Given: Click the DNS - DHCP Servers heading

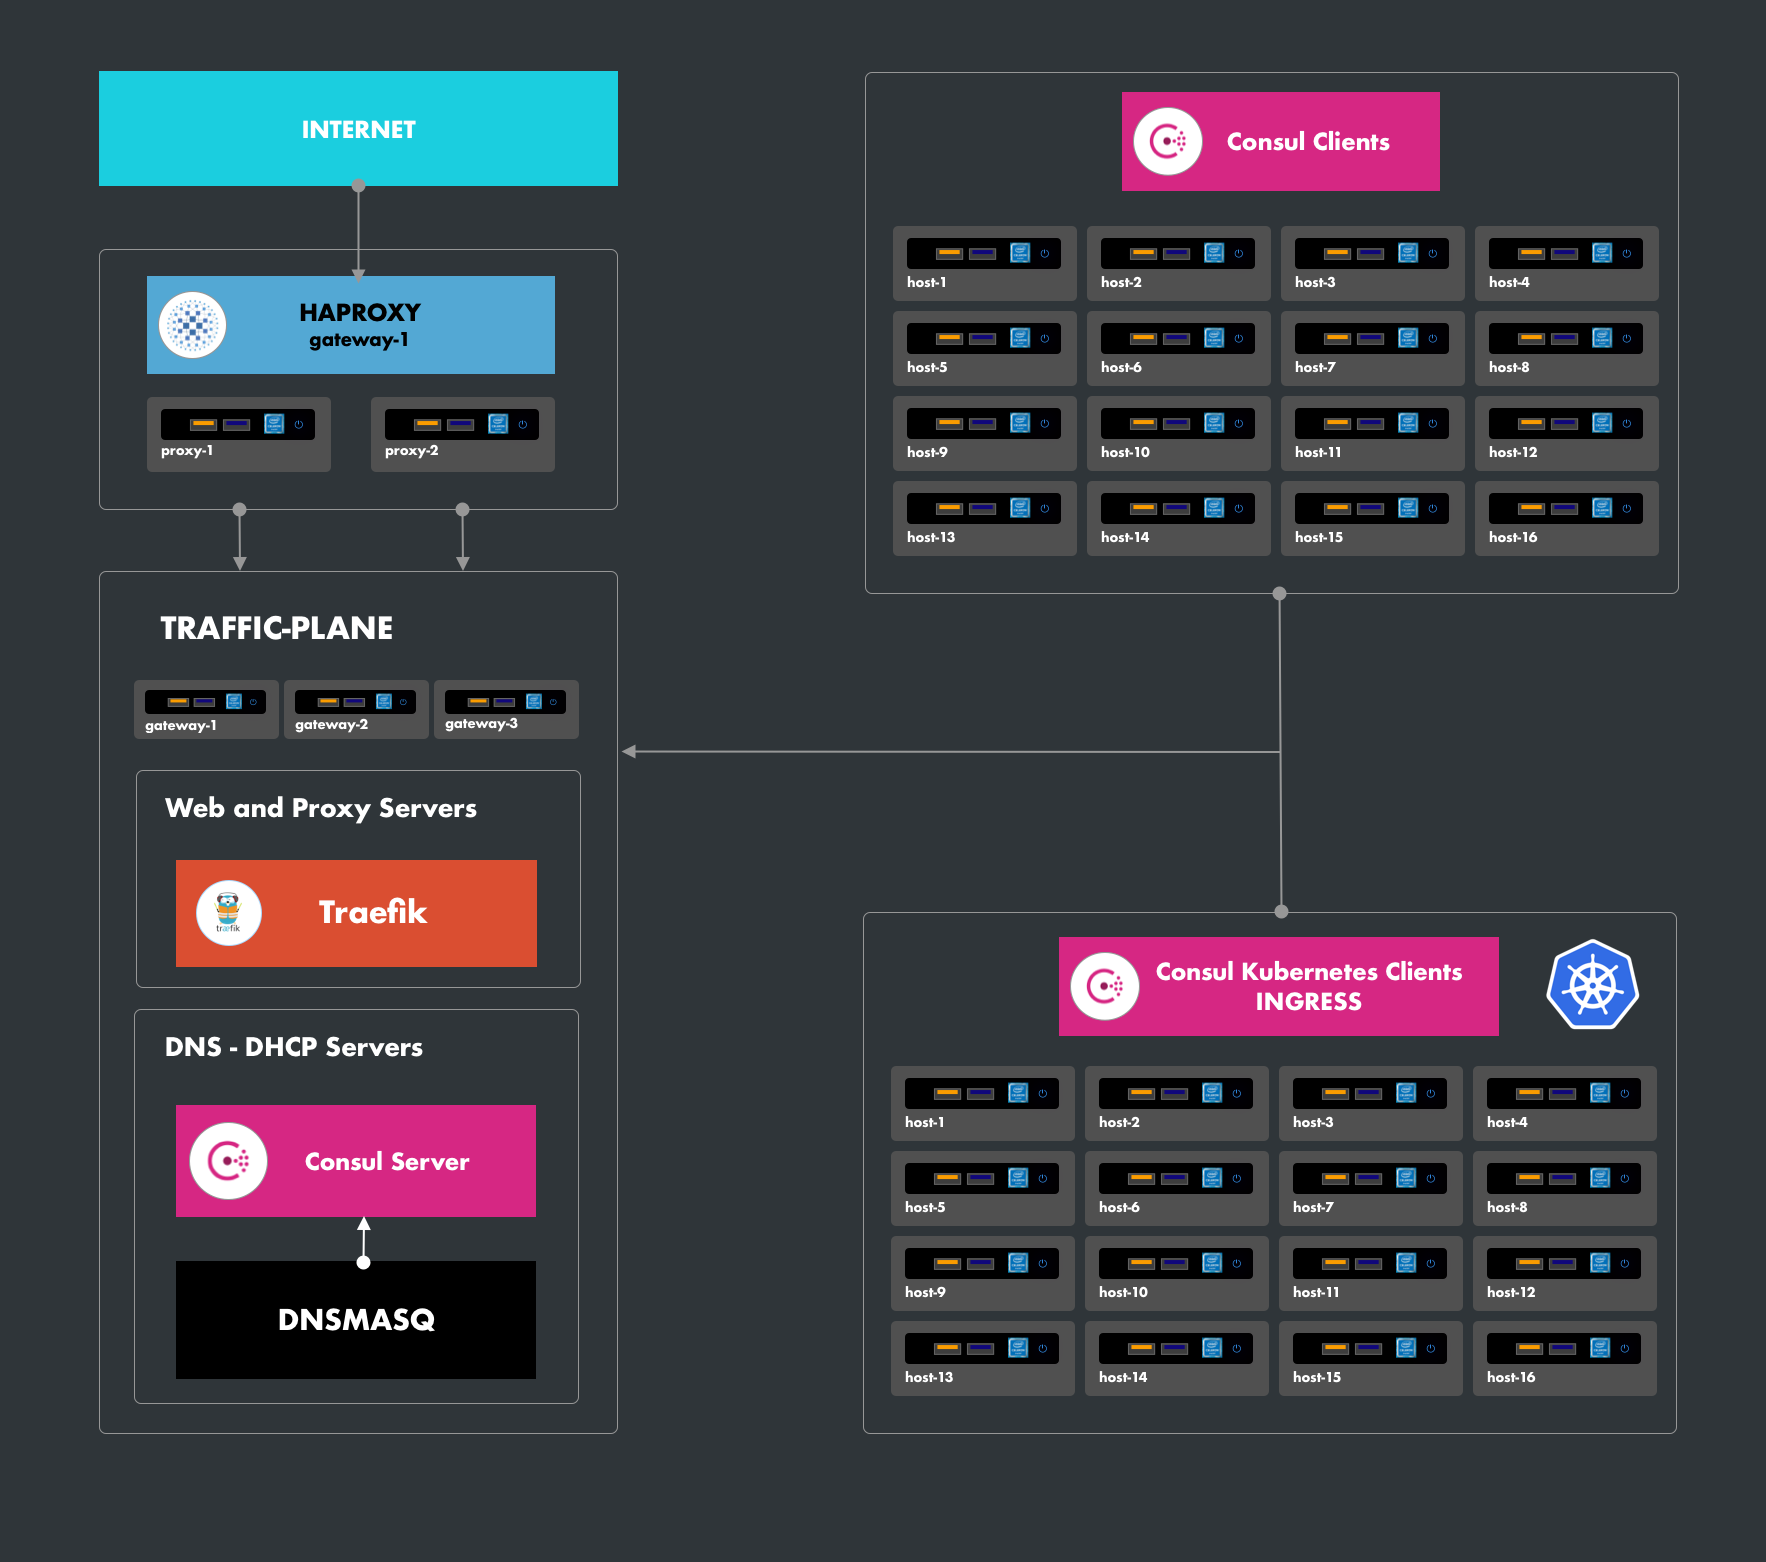Looking at the screenshot, I should pyautogui.click(x=293, y=1047).
